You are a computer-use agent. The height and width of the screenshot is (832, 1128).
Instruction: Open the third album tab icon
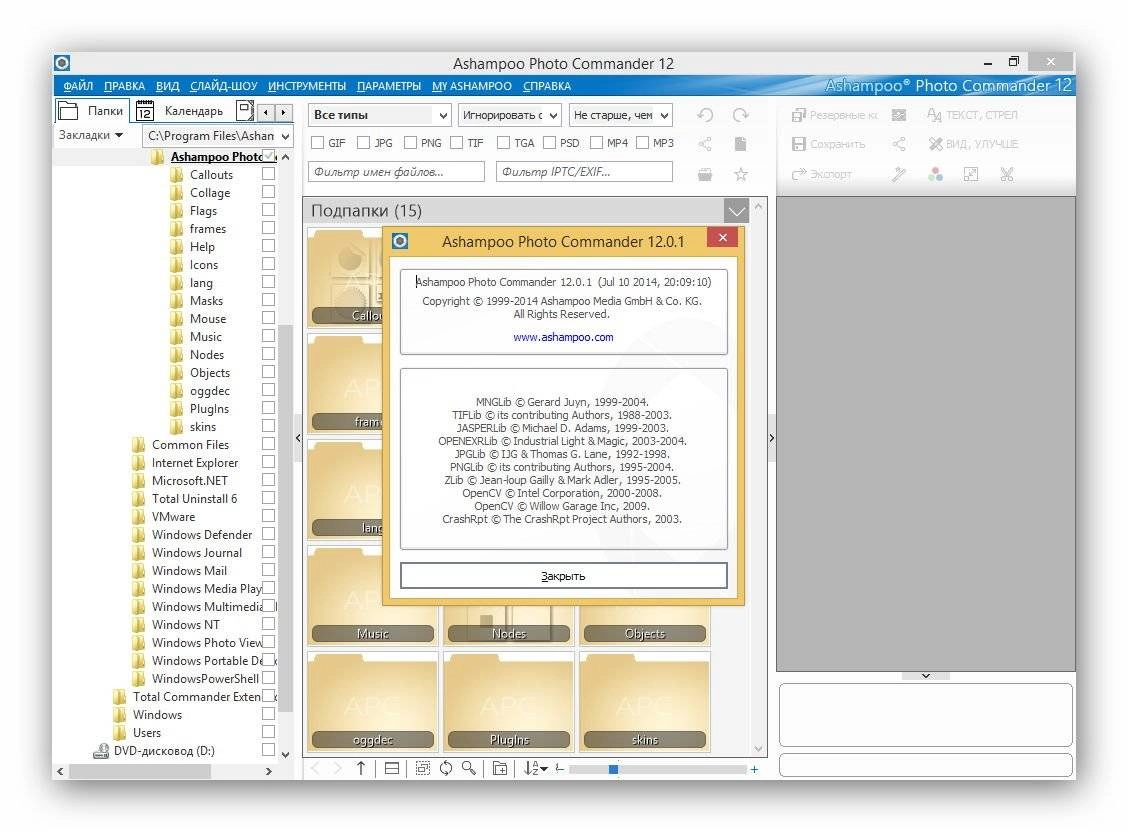(x=245, y=111)
